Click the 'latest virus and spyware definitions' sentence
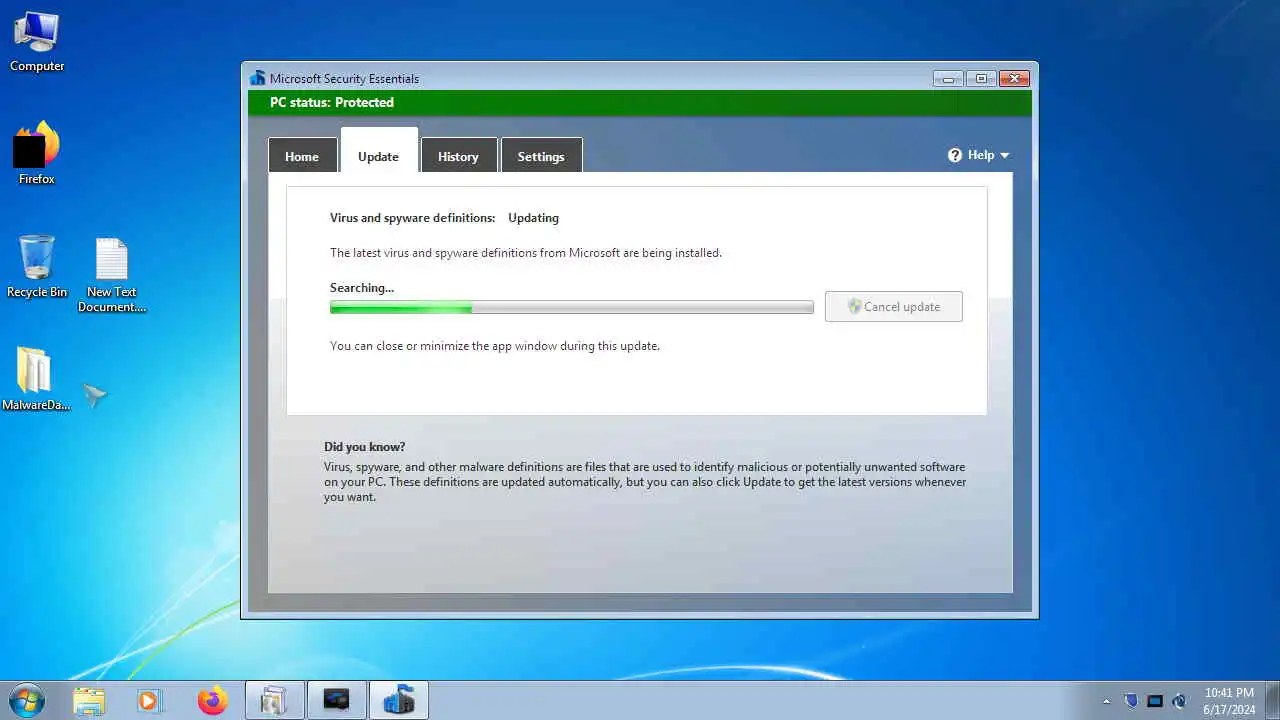Viewport: 1280px width, 720px height. point(526,253)
